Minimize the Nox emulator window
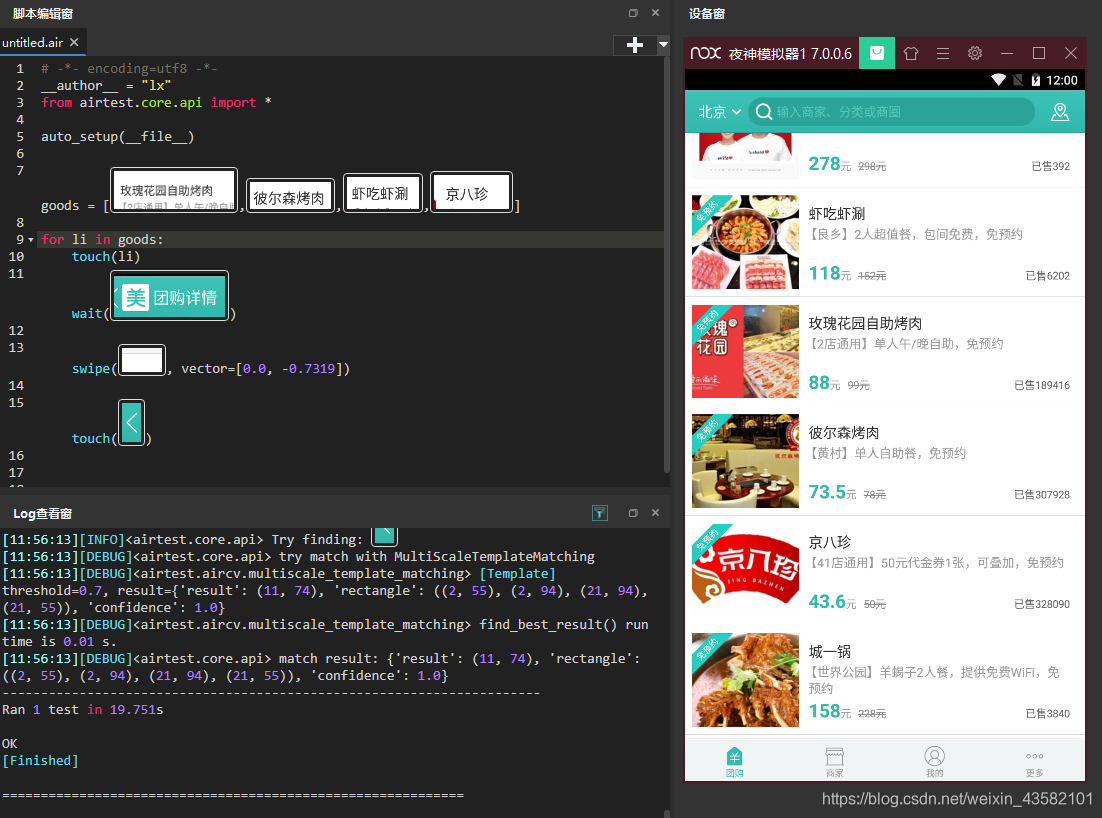The width and height of the screenshot is (1102, 818). pyautogui.click(x=1006, y=53)
